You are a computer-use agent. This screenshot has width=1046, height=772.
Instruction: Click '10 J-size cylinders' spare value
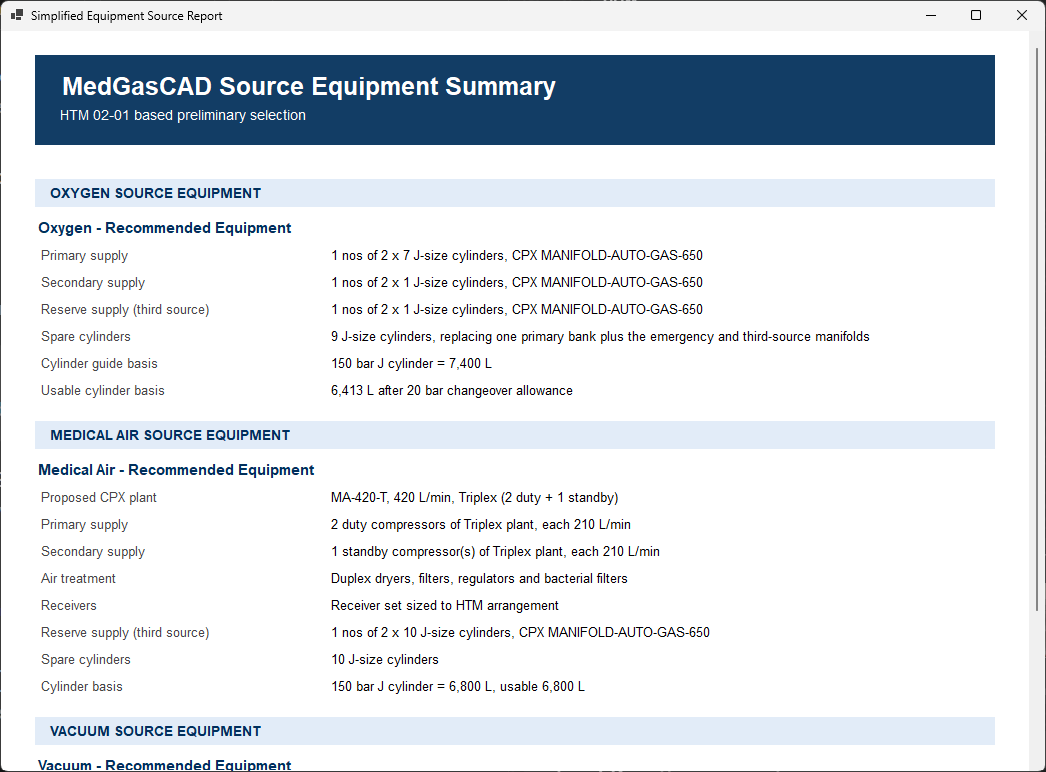(385, 660)
